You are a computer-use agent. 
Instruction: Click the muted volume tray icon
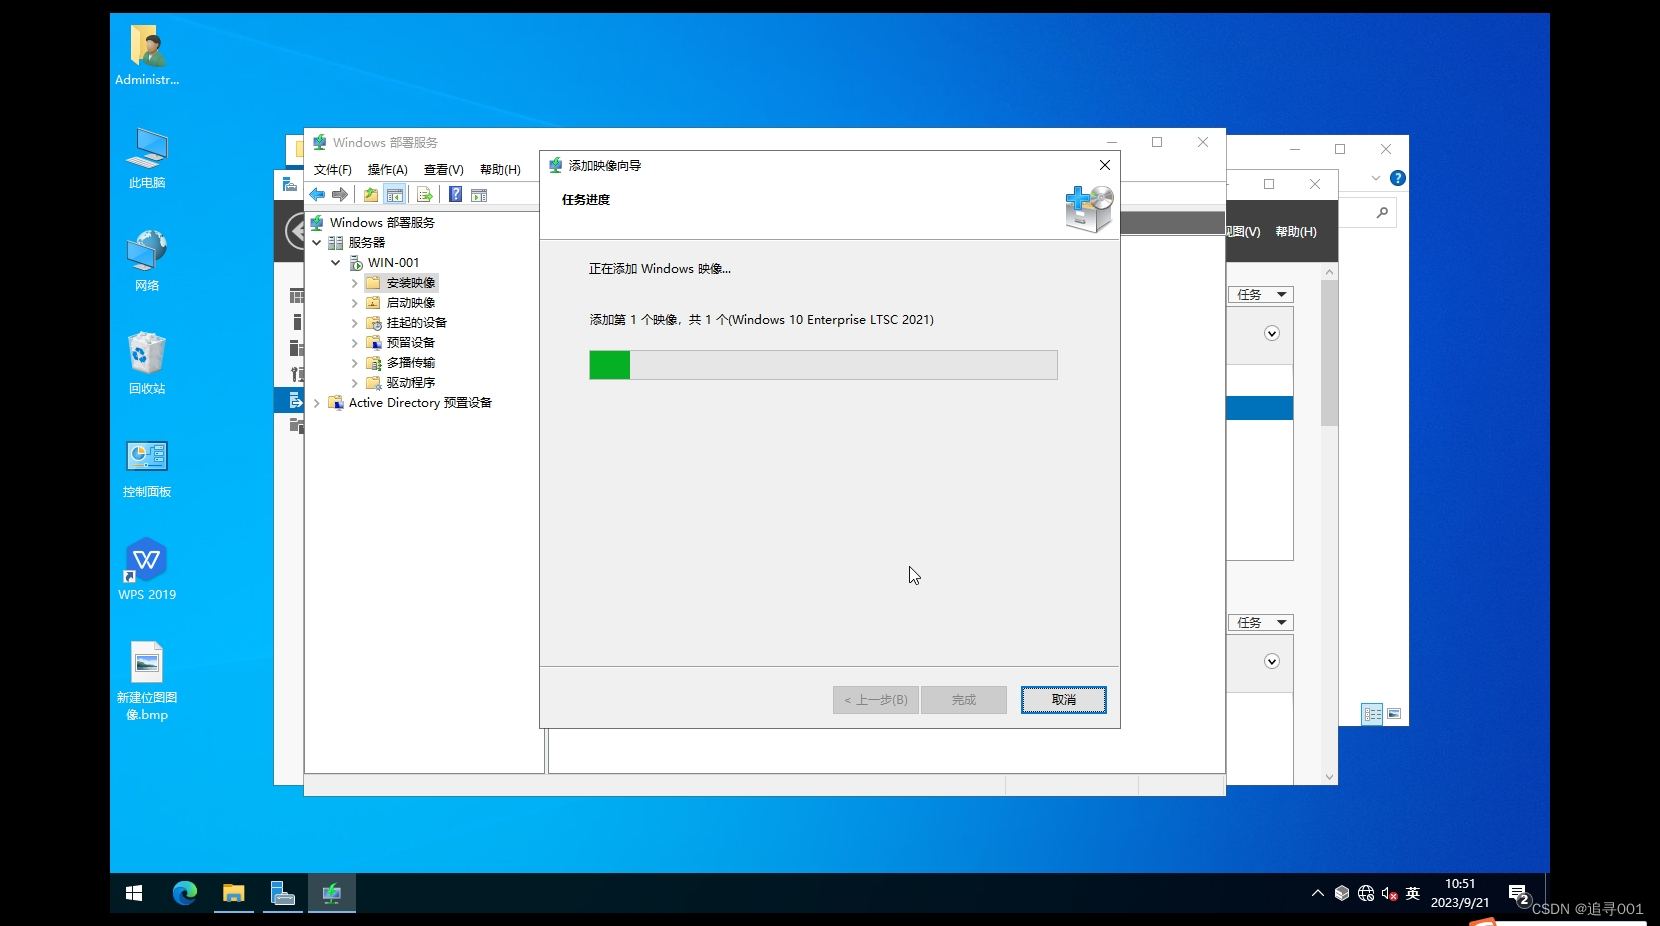pos(1389,893)
